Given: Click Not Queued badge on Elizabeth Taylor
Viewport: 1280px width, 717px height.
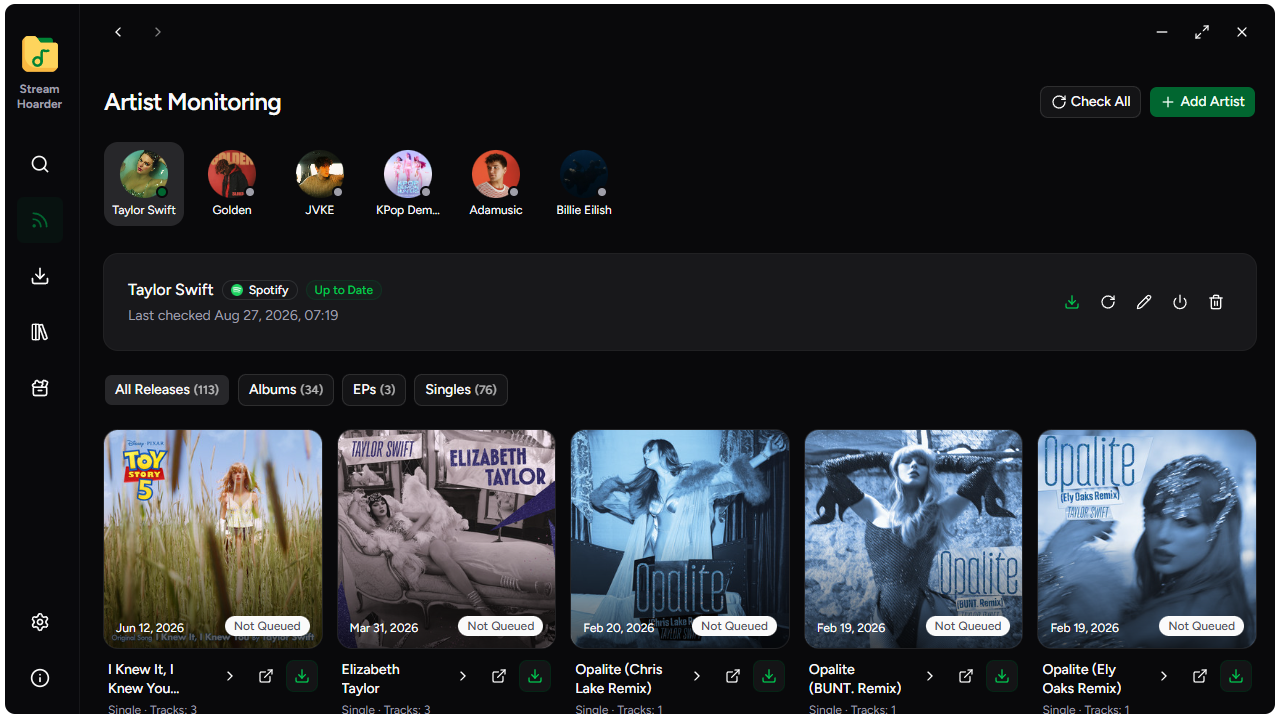Looking at the screenshot, I should coord(501,626).
